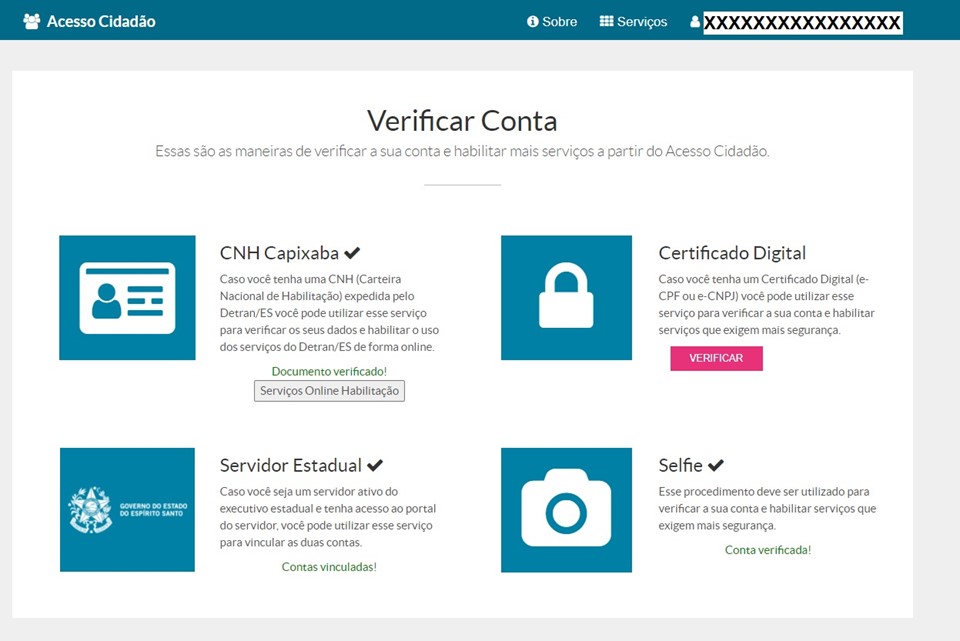Screen dimensions: 960x641
Task: Click the Certificado Digital padlock icon
Action: pyautogui.click(x=566, y=298)
